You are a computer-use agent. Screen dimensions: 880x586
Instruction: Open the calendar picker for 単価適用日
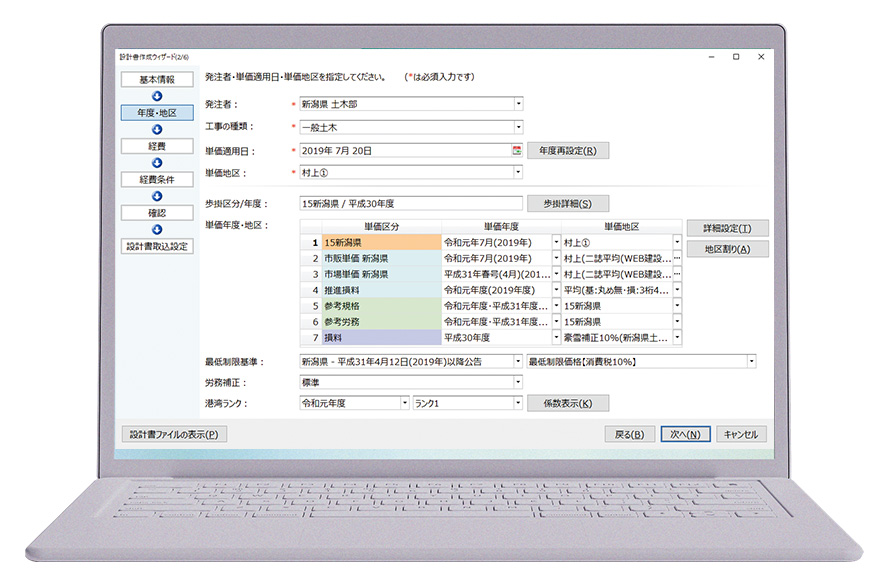[517, 151]
